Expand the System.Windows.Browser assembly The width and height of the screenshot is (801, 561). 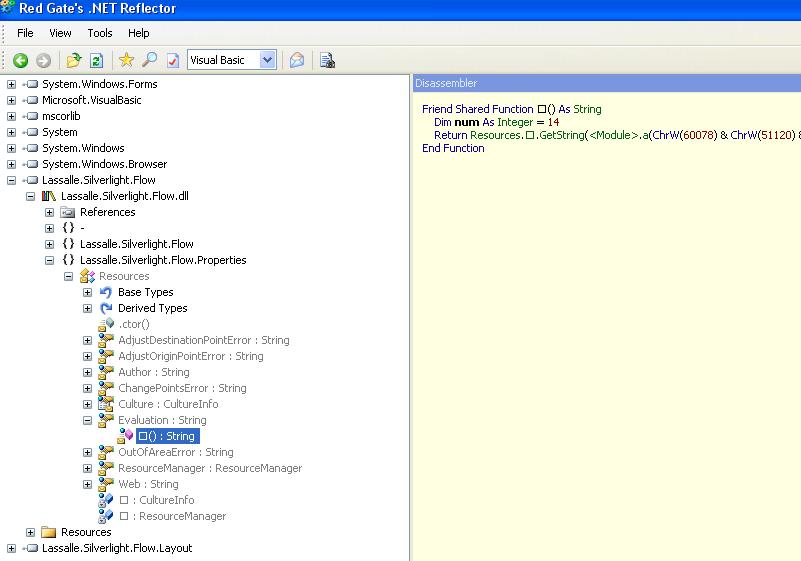point(11,165)
